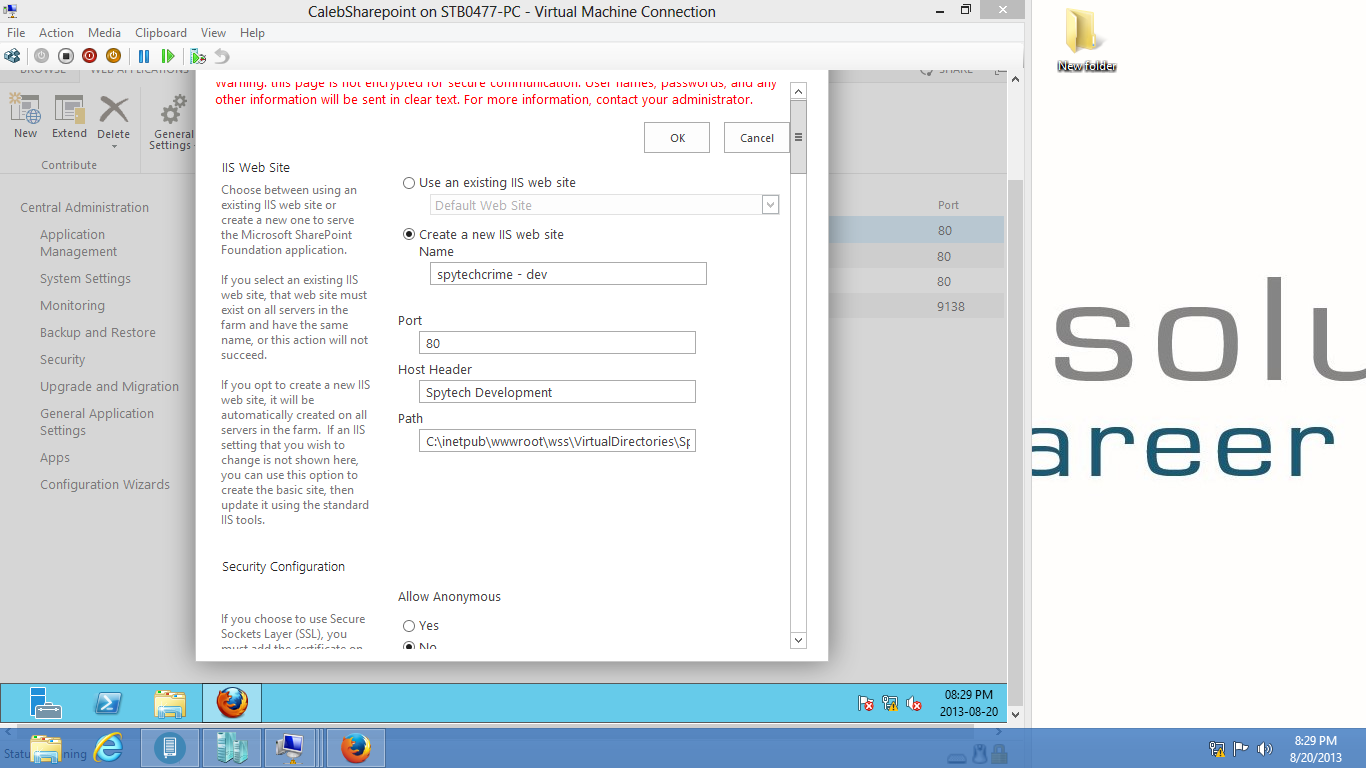Open the Apps sidebar link
Image resolution: width=1366 pixels, height=768 pixels.
pyautogui.click(x=55, y=458)
